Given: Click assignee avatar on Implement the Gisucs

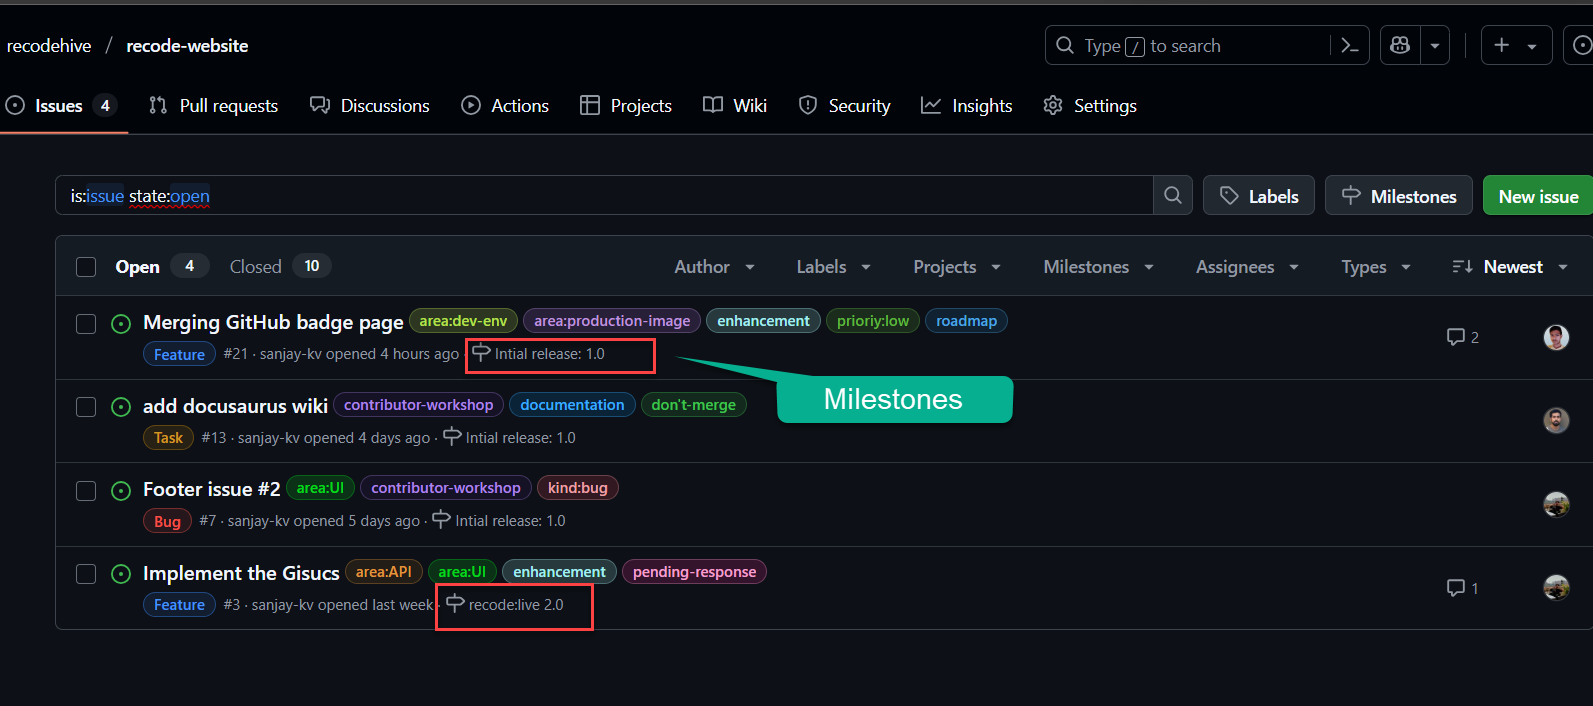Looking at the screenshot, I should [1556, 587].
